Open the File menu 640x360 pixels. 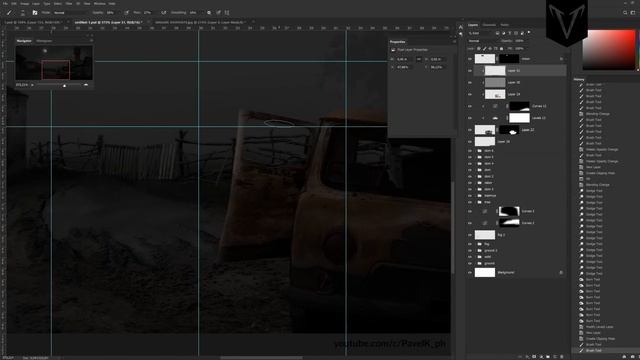tap(5, 4)
